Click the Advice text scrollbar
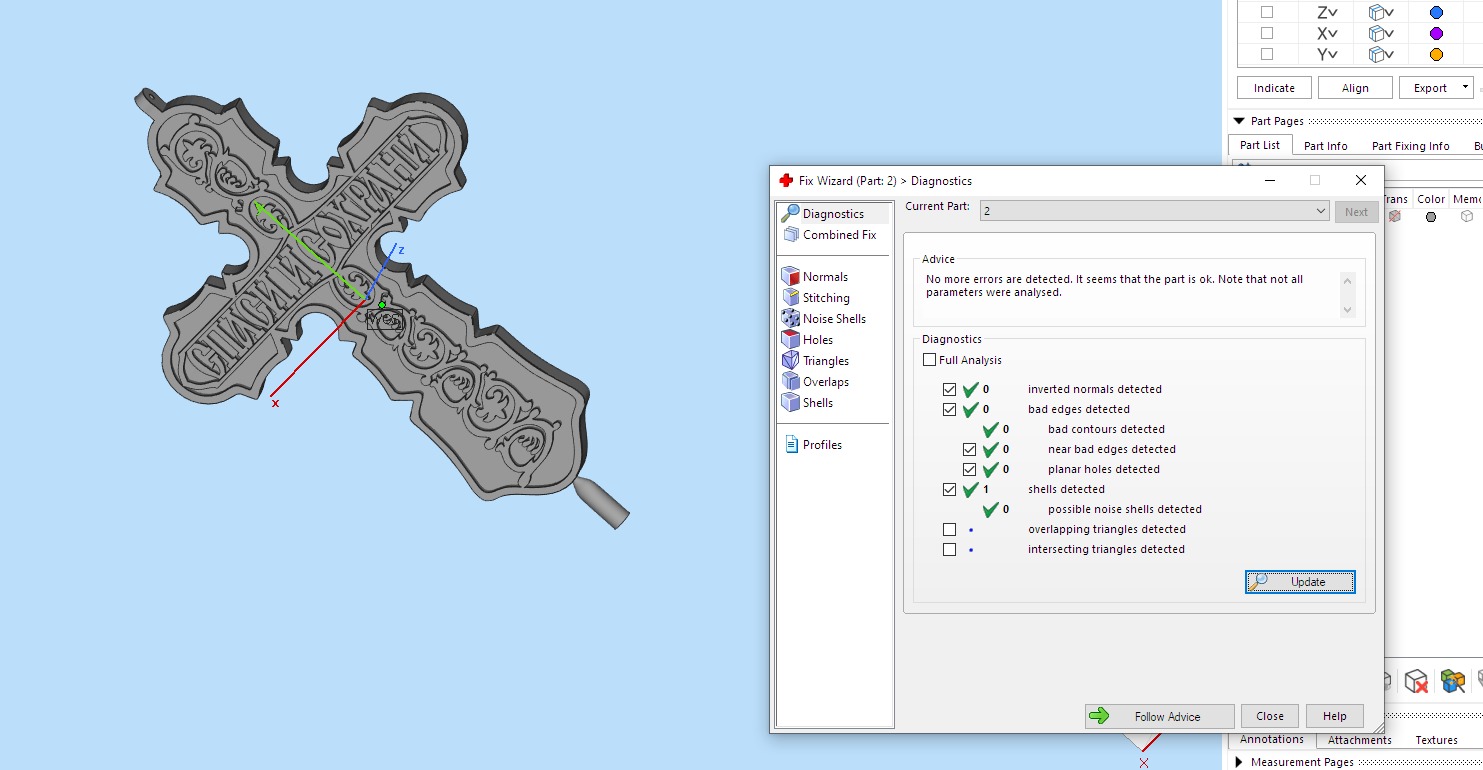The height and width of the screenshot is (770, 1483). (x=1348, y=295)
